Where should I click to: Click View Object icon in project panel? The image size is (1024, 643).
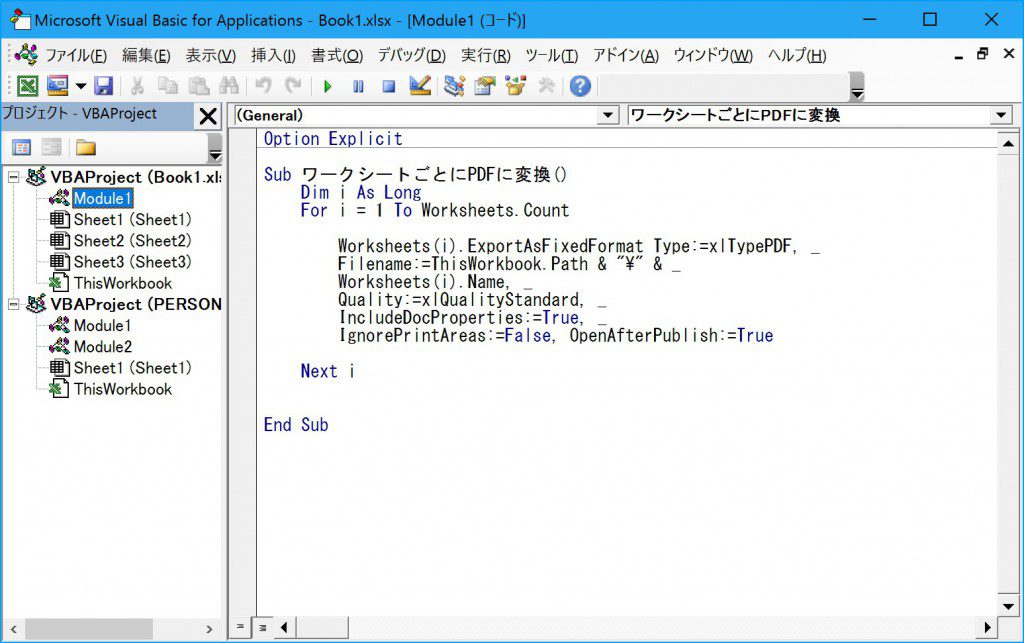(x=52, y=148)
